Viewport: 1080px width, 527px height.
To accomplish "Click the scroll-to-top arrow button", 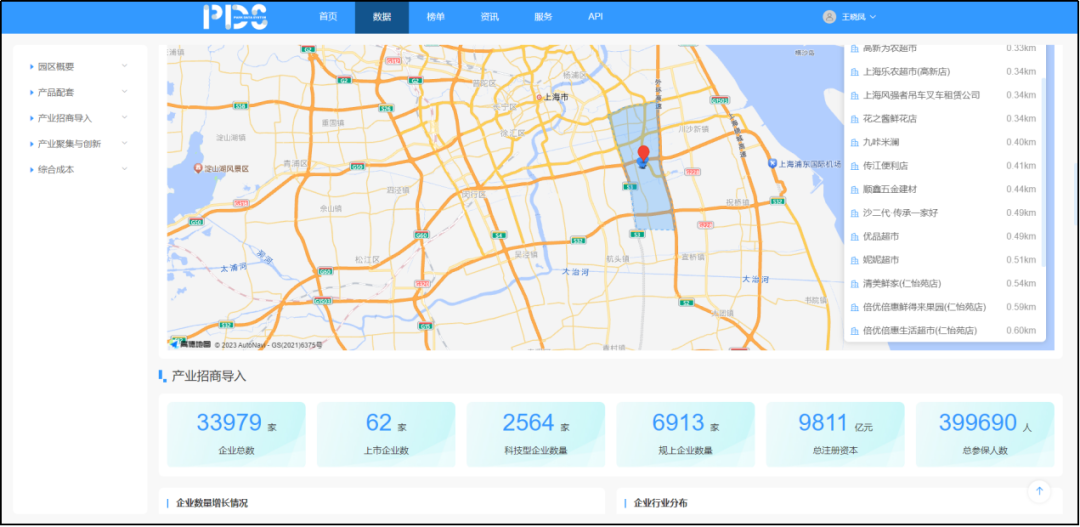I will click(1039, 490).
